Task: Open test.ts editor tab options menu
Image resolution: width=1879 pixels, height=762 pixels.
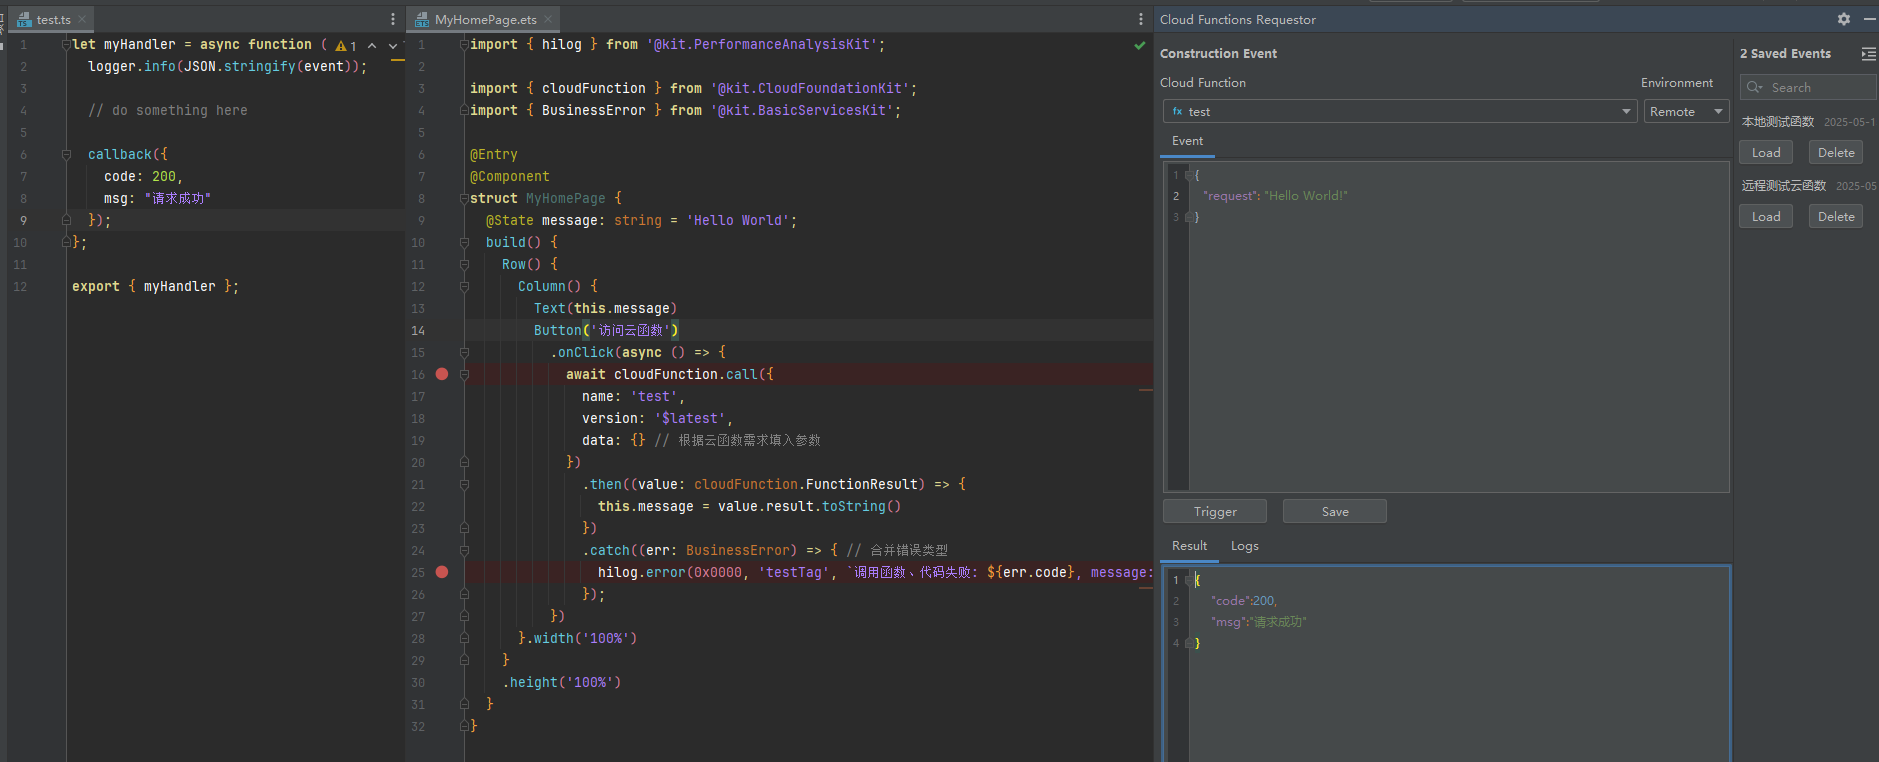Action: [393, 20]
